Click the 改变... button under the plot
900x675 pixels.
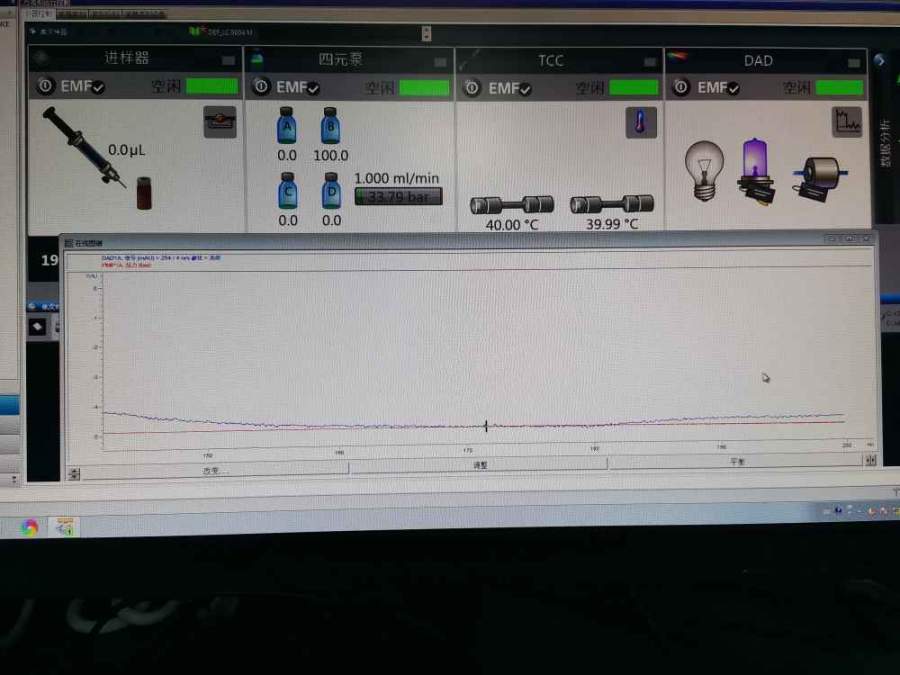[x=215, y=470]
